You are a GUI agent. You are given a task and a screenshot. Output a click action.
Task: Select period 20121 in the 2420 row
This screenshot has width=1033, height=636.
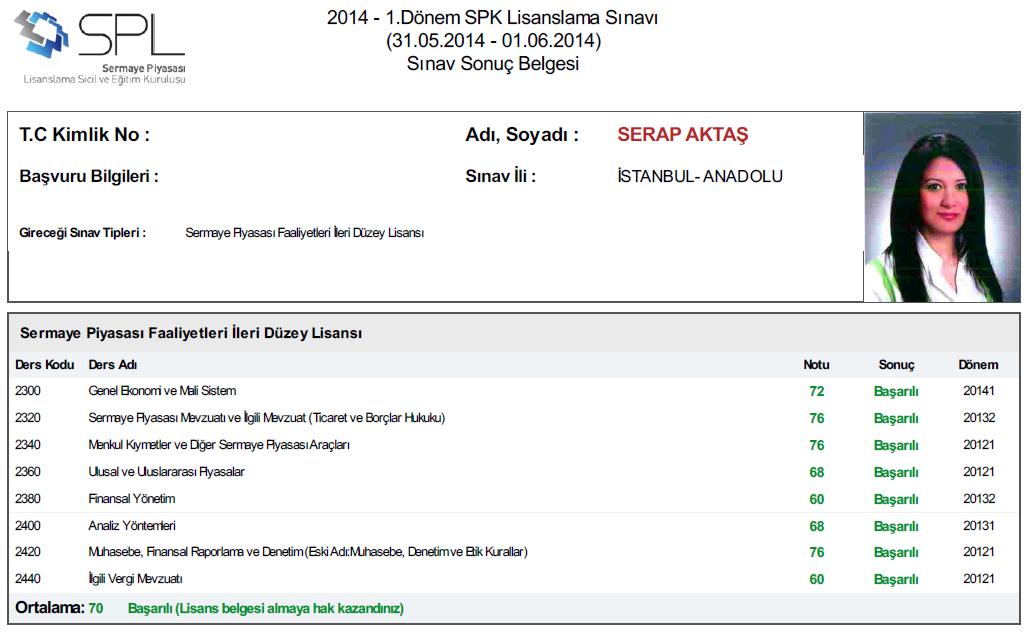point(978,552)
